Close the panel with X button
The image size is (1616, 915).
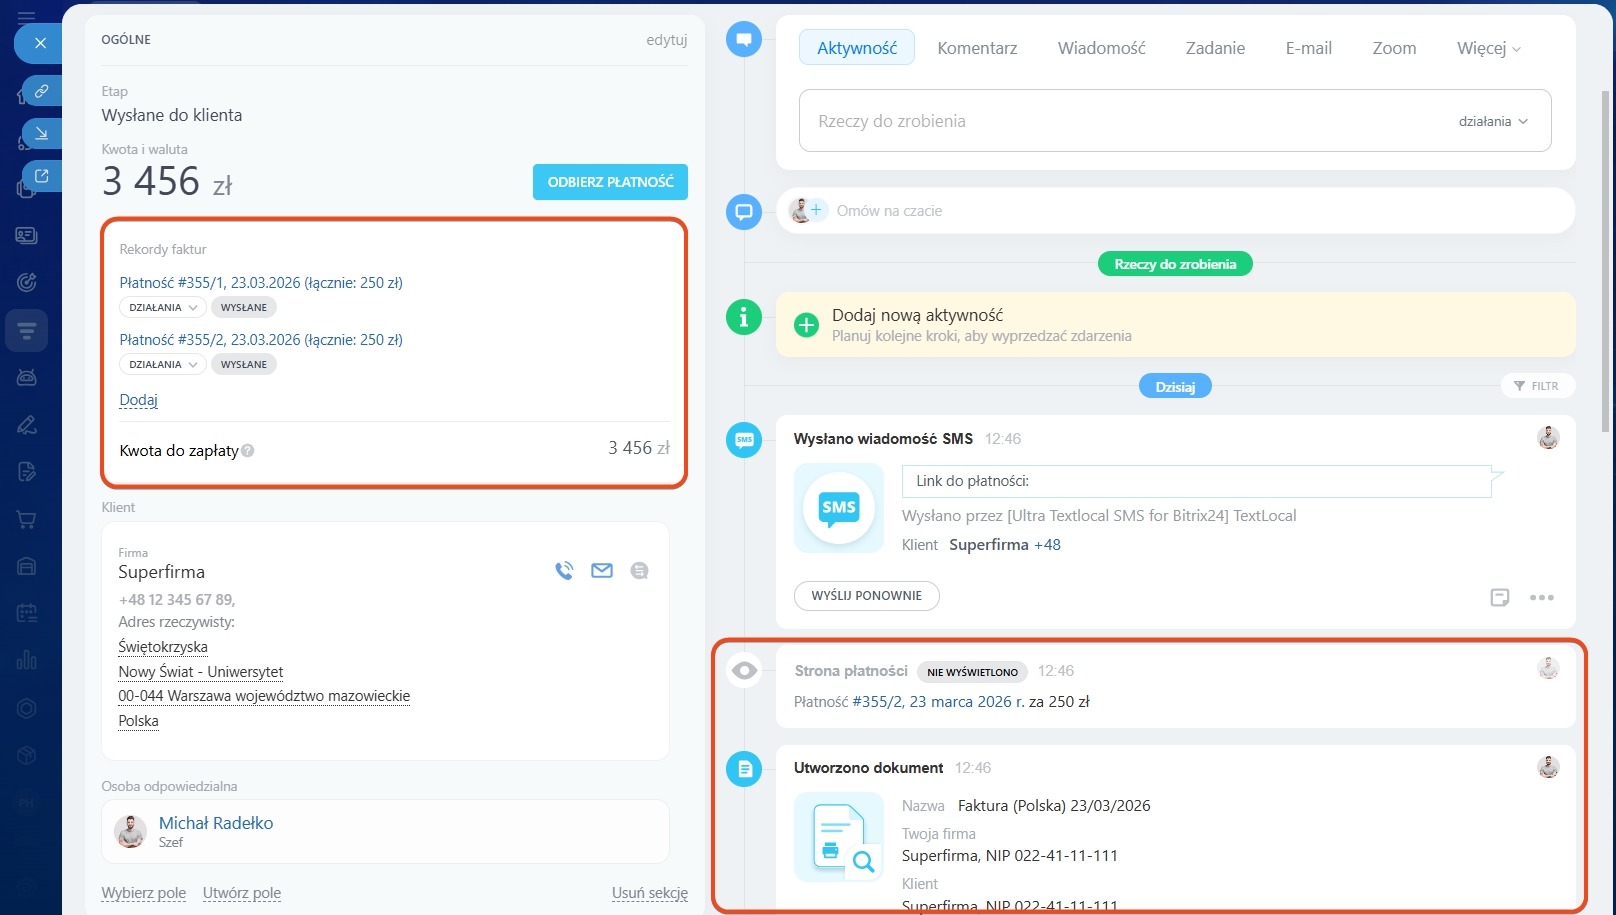[x=40, y=43]
